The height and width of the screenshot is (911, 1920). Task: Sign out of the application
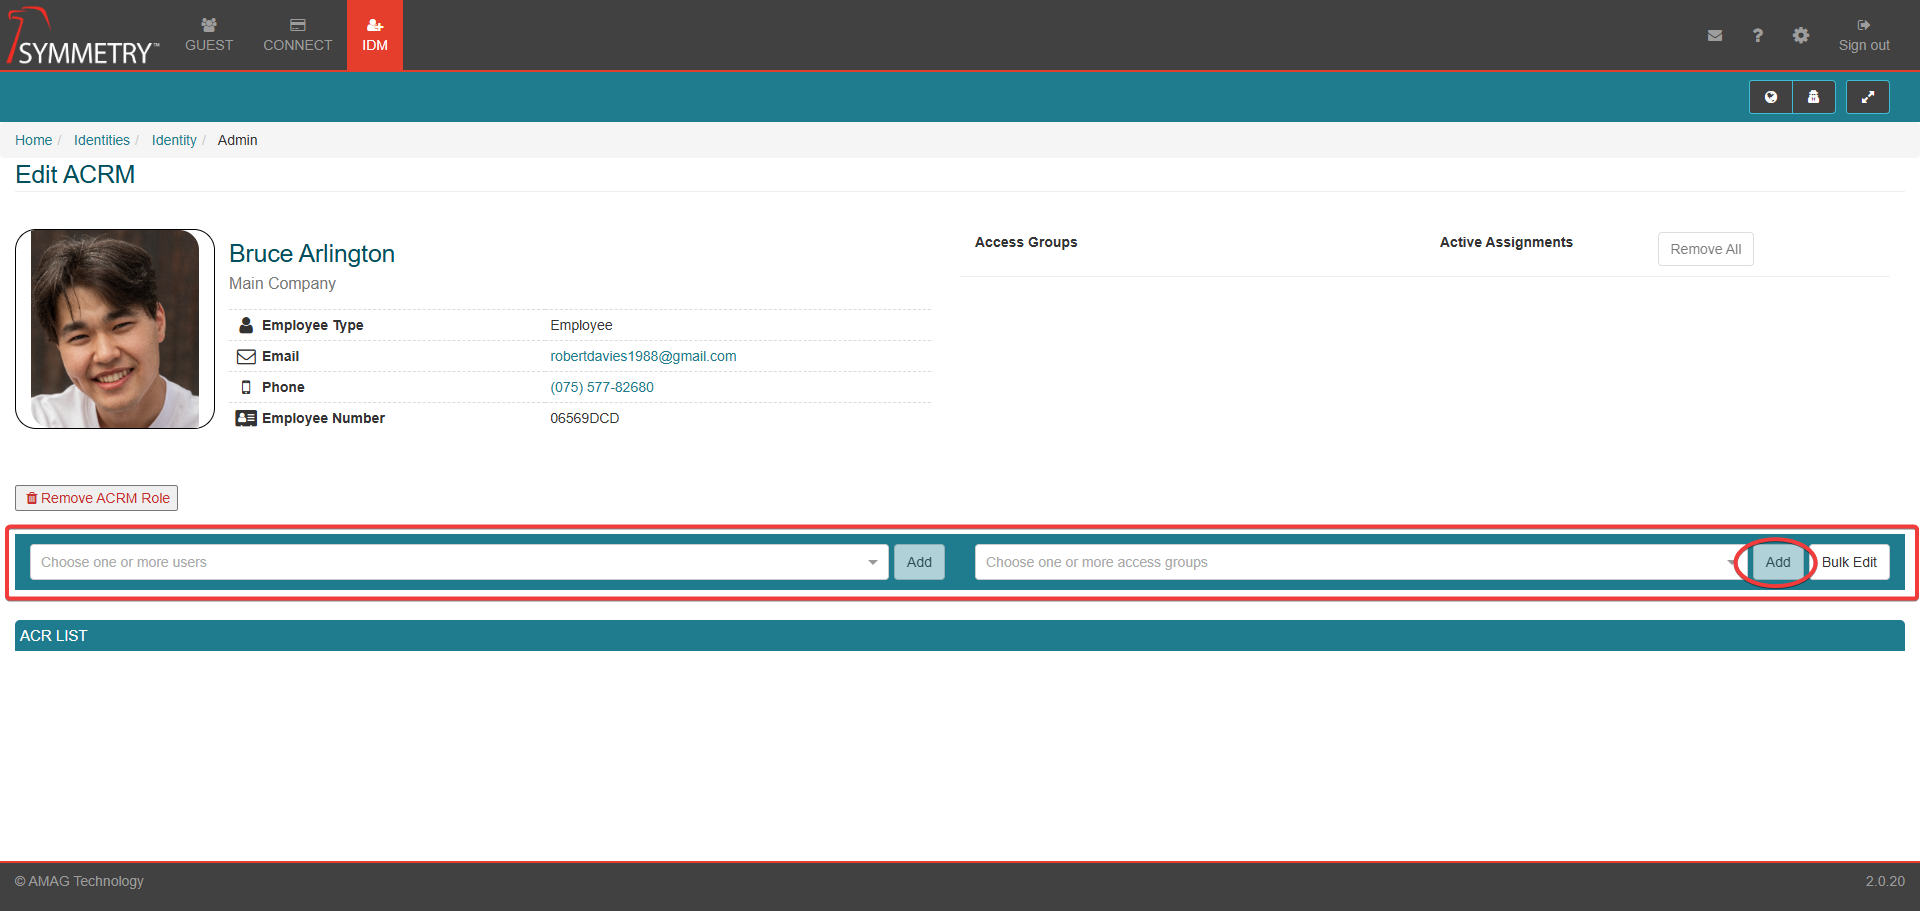coord(1863,36)
